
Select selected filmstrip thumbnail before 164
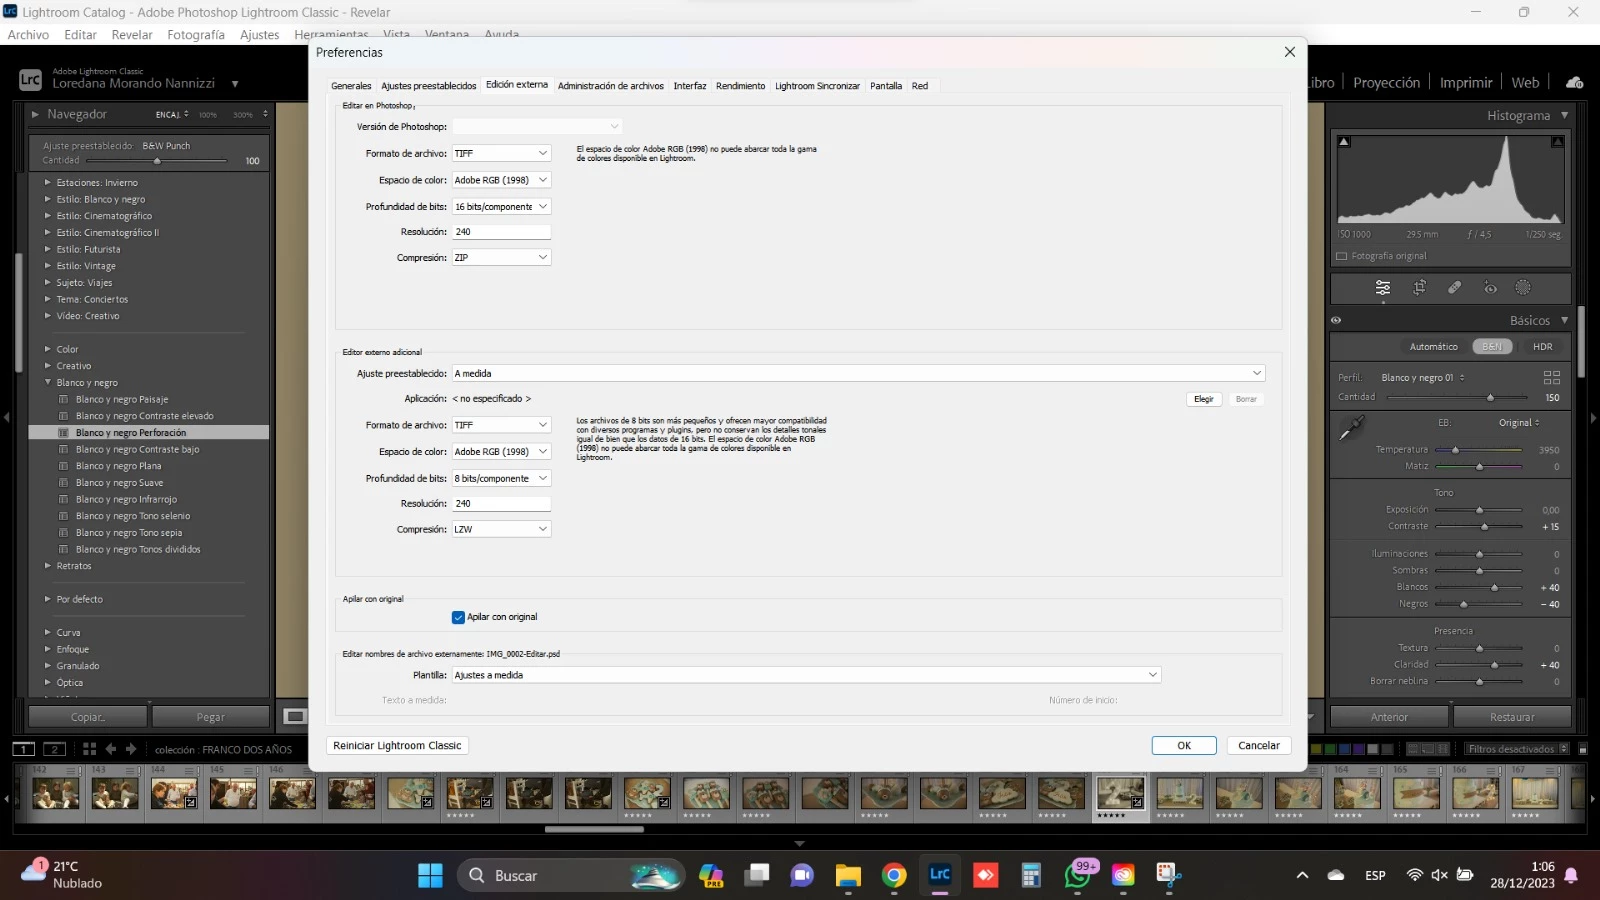(1120, 794)
